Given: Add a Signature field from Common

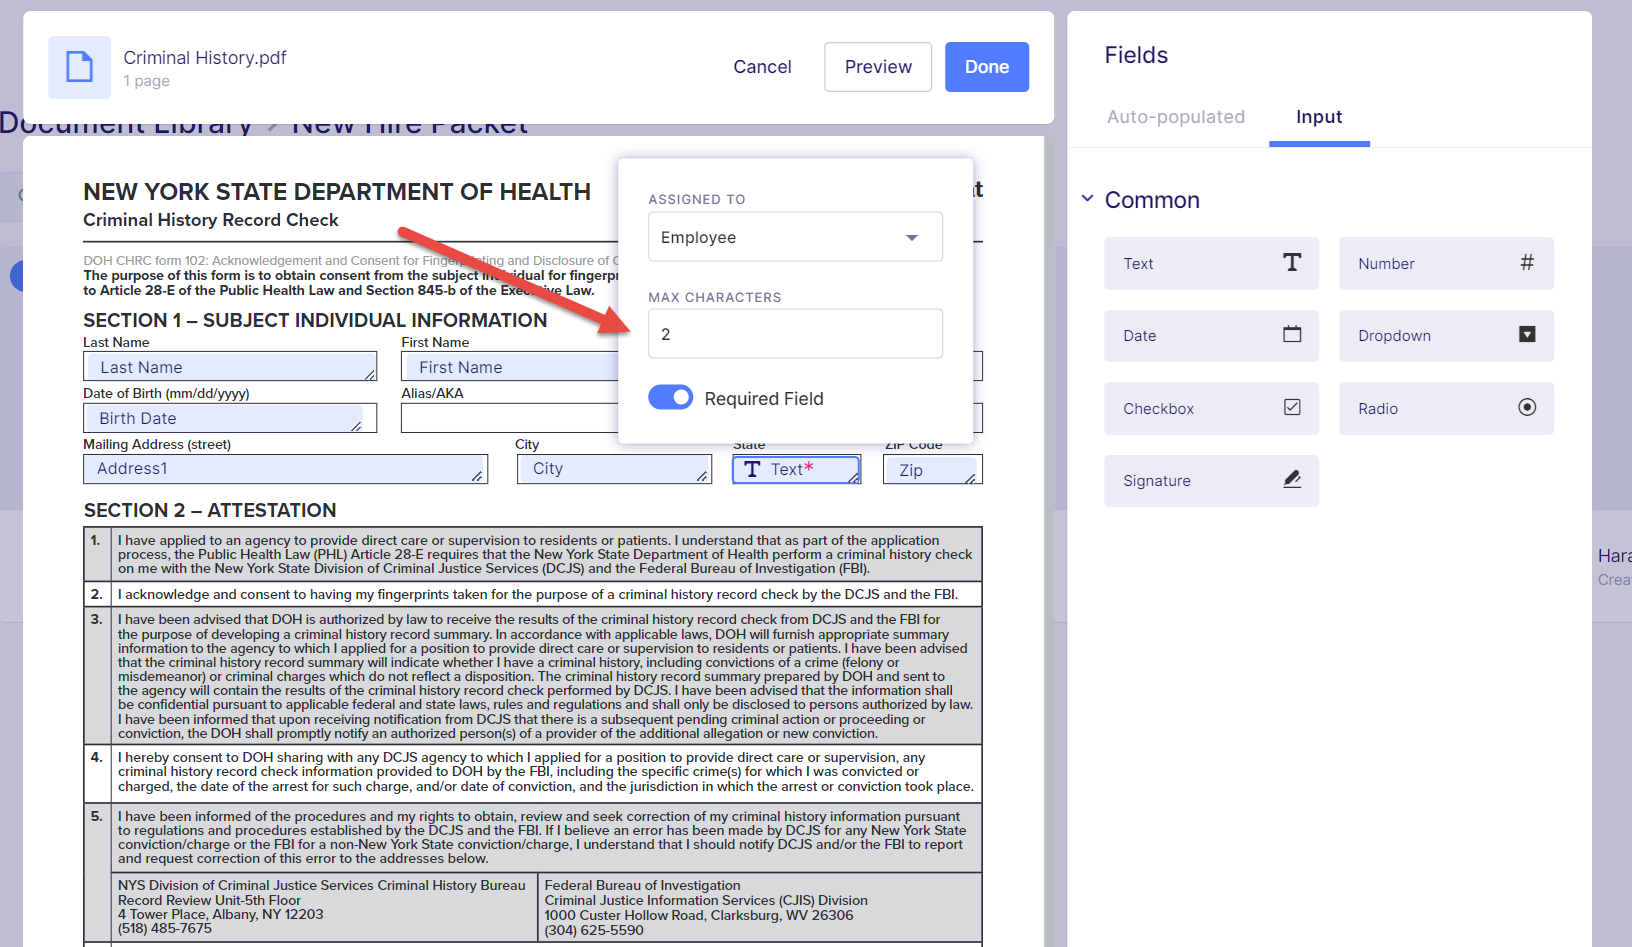Looking at the screenshot, I should click(1211, 481).
